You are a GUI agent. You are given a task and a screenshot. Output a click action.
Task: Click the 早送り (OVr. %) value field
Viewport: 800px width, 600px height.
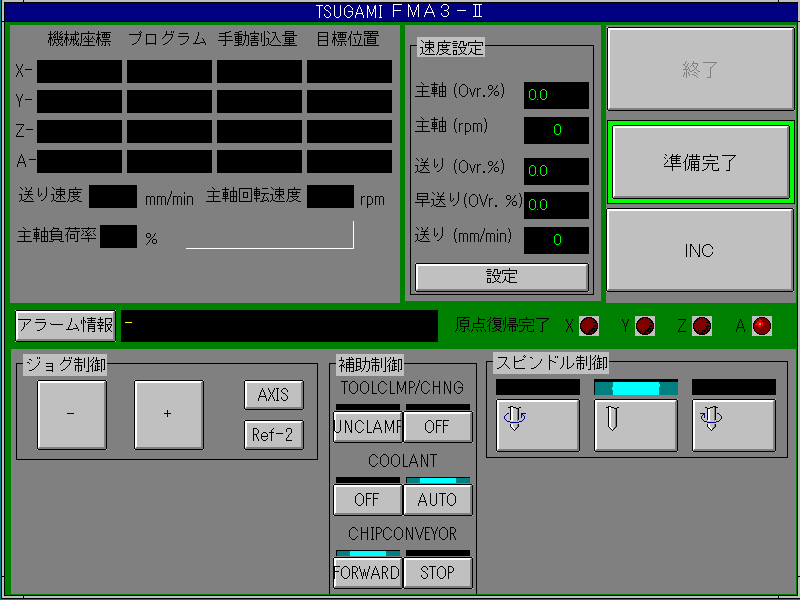click(x=556, y=205)
